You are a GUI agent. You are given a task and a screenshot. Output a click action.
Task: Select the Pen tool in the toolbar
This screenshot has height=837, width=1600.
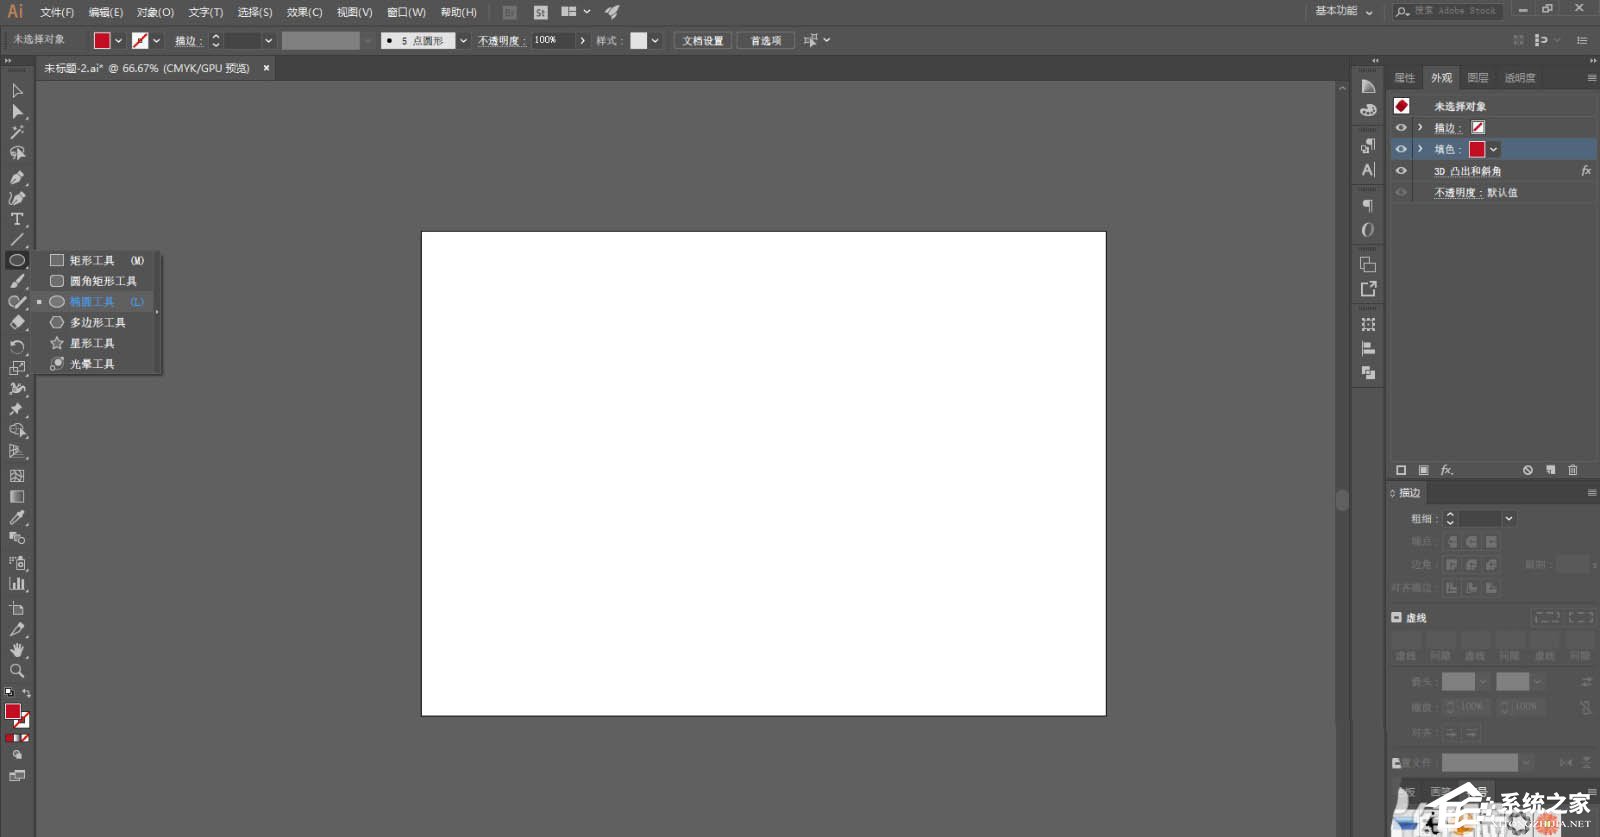tap(17, 177)
